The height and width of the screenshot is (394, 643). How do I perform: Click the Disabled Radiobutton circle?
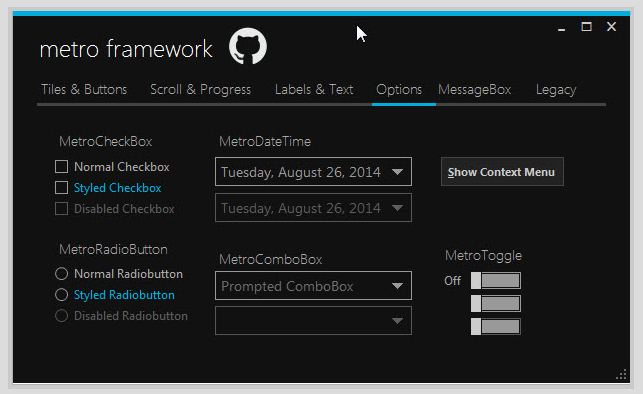(x=62, y=315)
